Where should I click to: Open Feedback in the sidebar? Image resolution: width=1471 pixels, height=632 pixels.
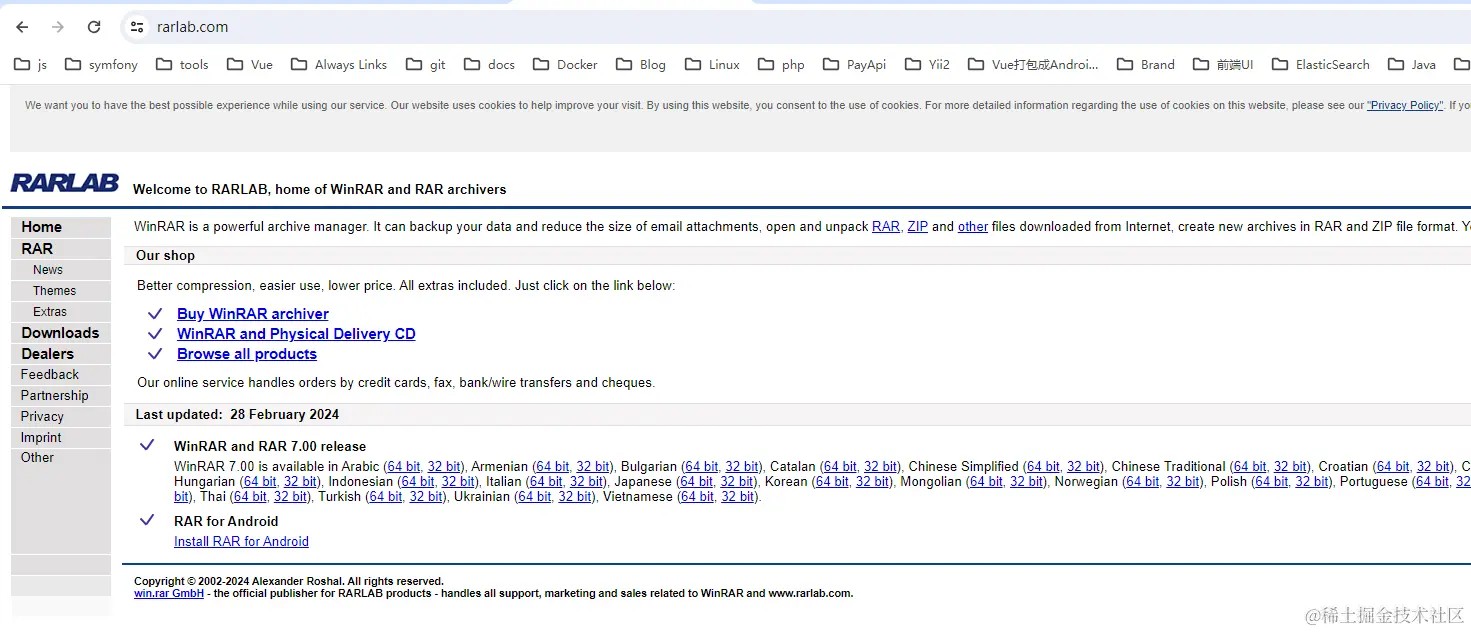[50, 374]
